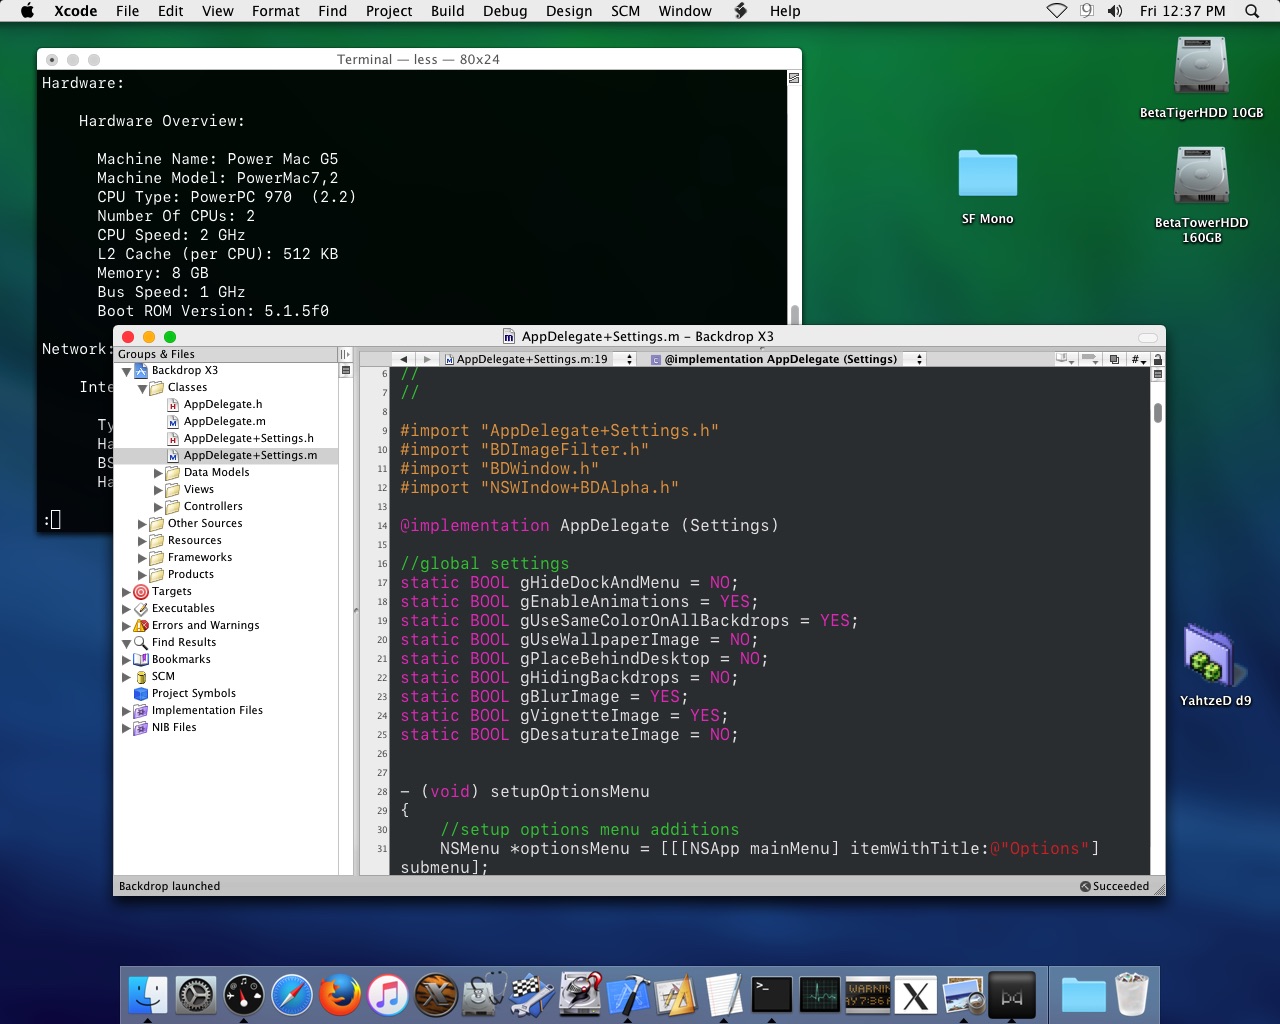Viewport: 1280px width, 1024px height.
Task: Click the editor lock icon
Action: pyautogui.click(x=1158, y=359)
